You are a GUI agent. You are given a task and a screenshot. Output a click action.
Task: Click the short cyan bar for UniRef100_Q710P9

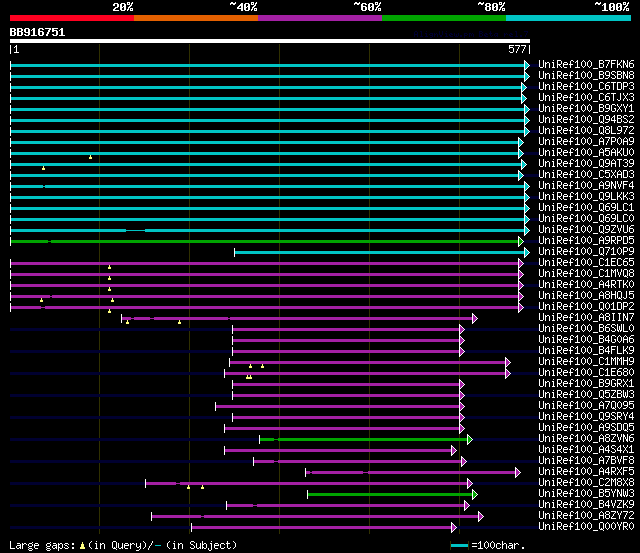click(380, 253)
